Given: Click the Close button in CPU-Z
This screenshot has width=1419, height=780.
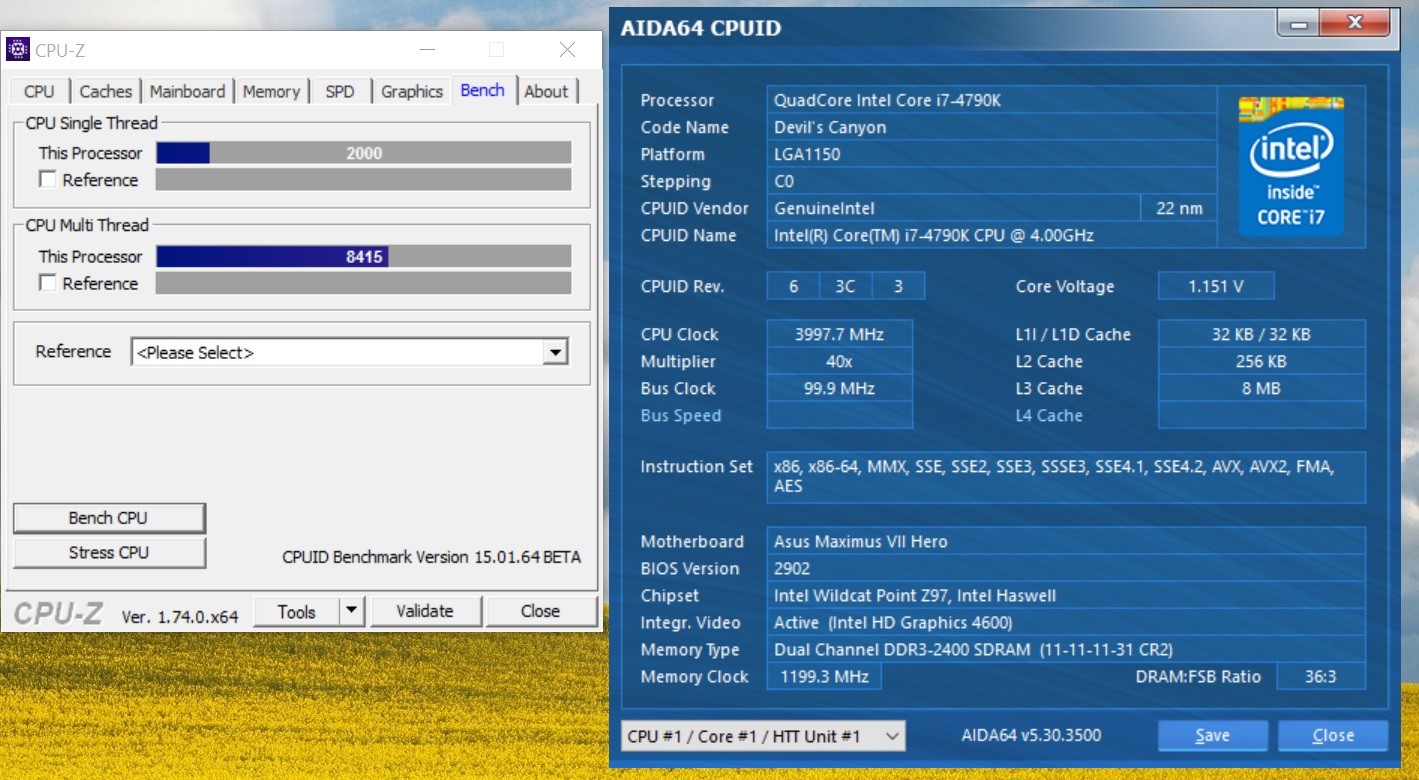Looking at the screenshot, I should tap(541, 611).
